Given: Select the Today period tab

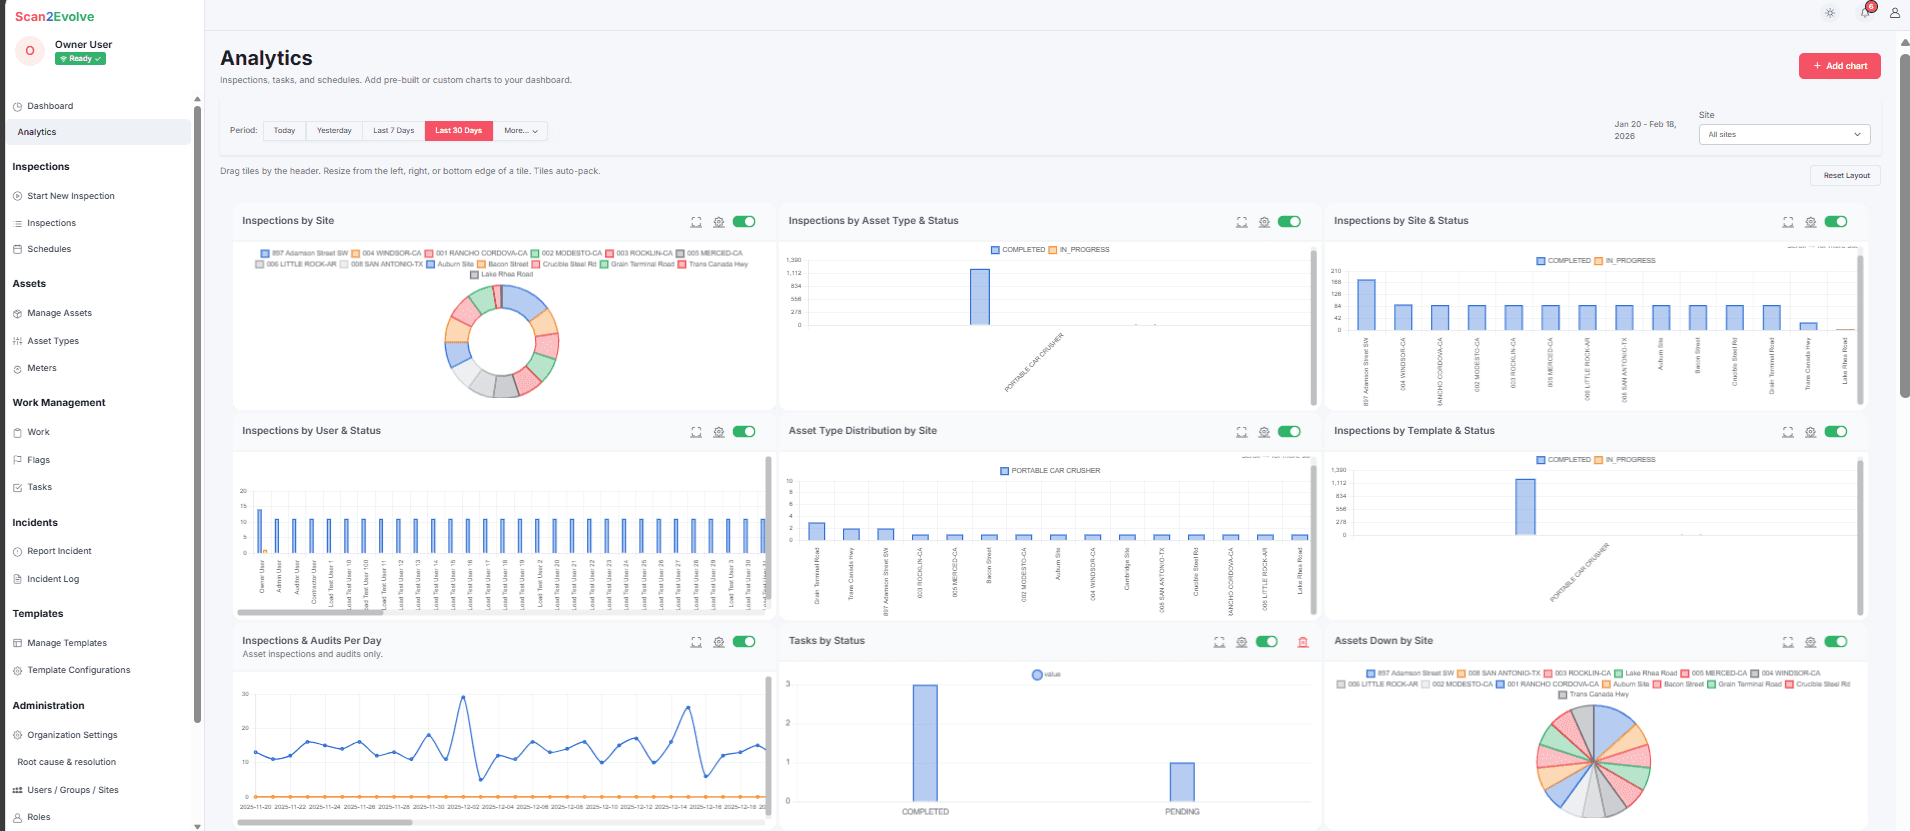Looking at the screenshot, I should click(x=285, y=131).
